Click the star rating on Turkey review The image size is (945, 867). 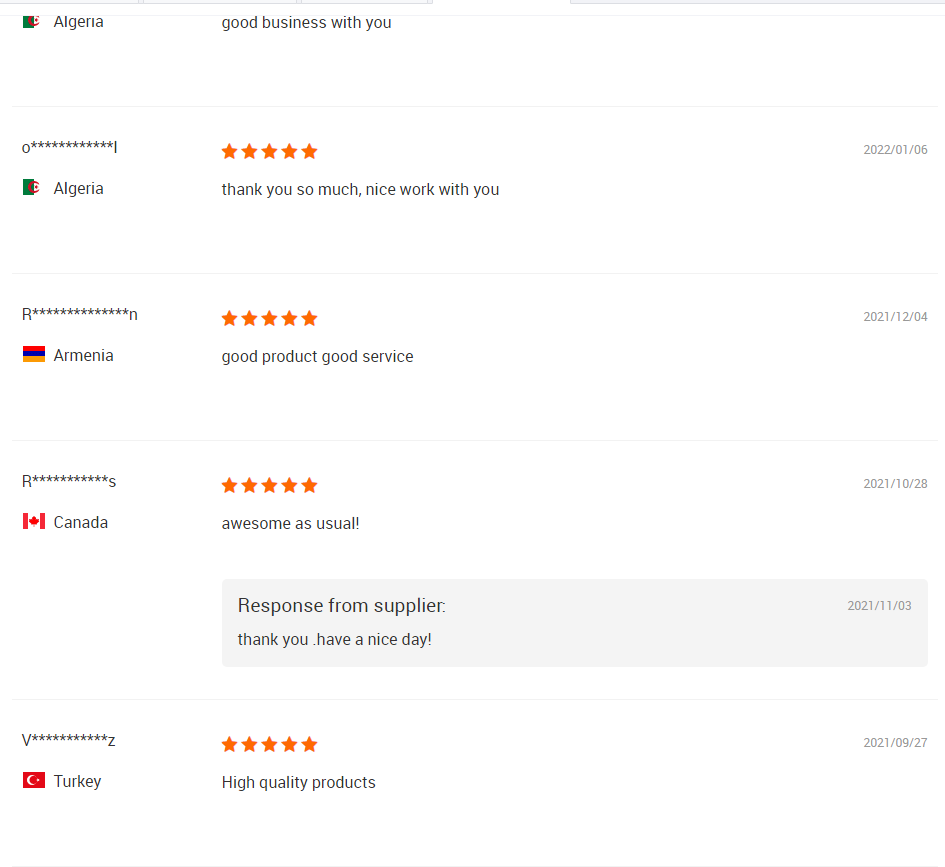coord(269,744)
